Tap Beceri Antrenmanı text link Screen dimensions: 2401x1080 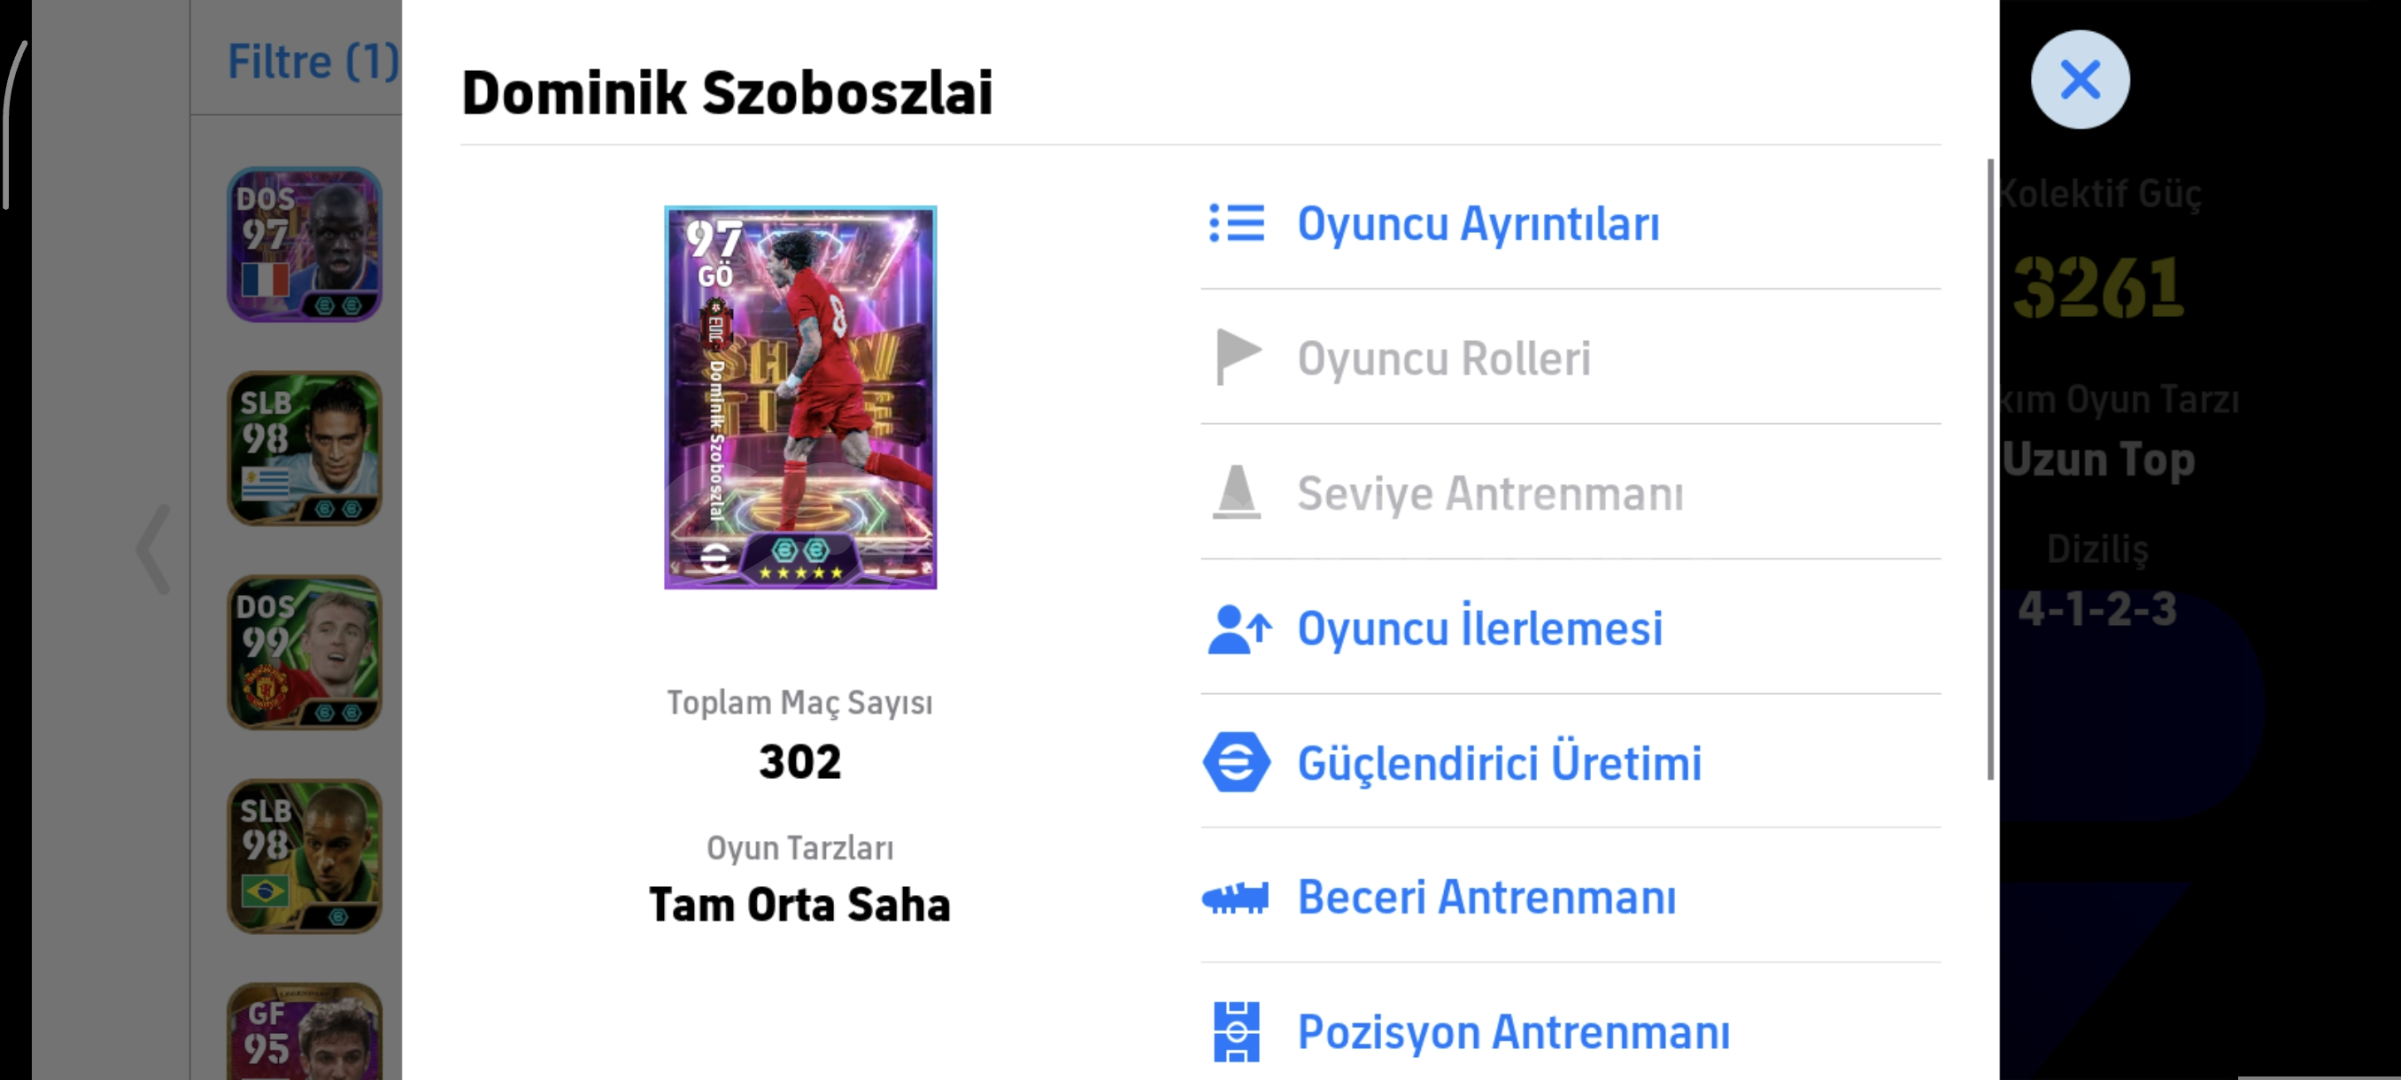click(x=1486, y=897)
